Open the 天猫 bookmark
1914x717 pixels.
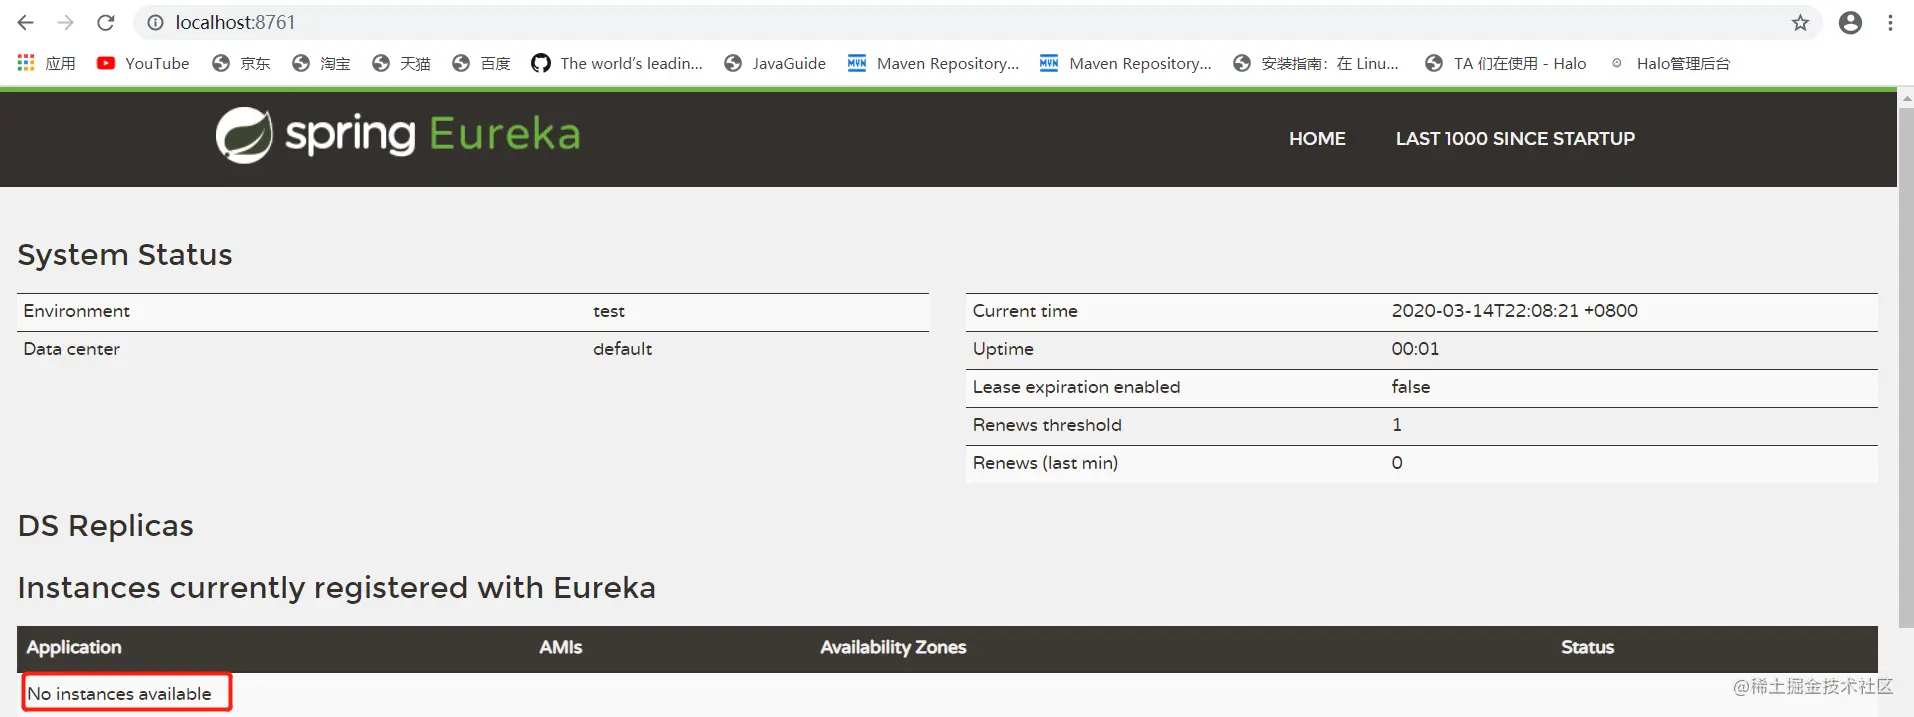[401, 63]
